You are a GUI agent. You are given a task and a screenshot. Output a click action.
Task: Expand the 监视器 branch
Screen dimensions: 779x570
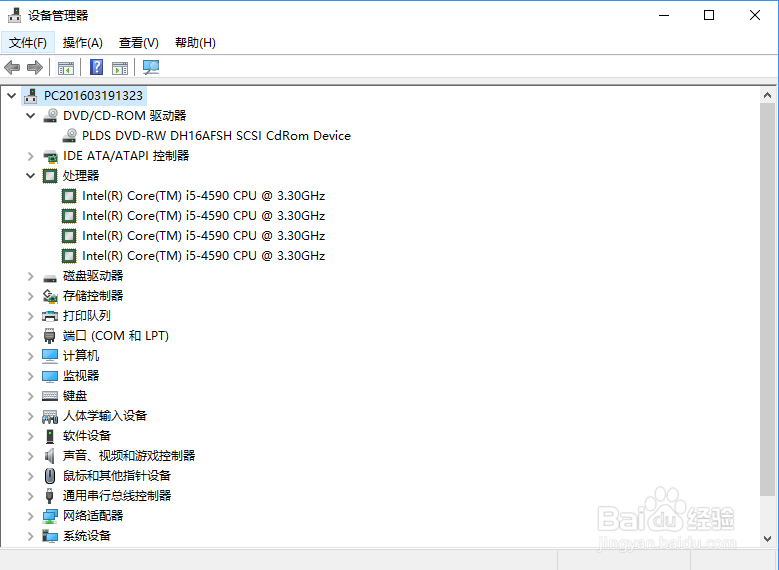(x=30, y=376)
